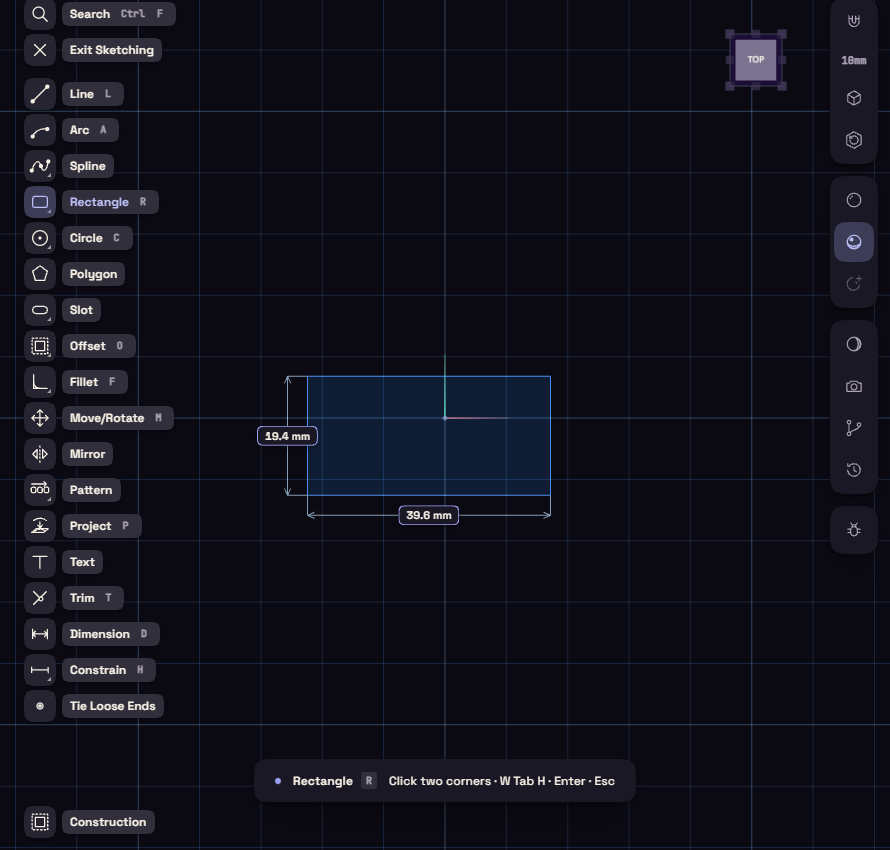The width and height of the screenshot is (890, 850).
Task: Select the Fillet tool icon
Action: tap(40, 382)
